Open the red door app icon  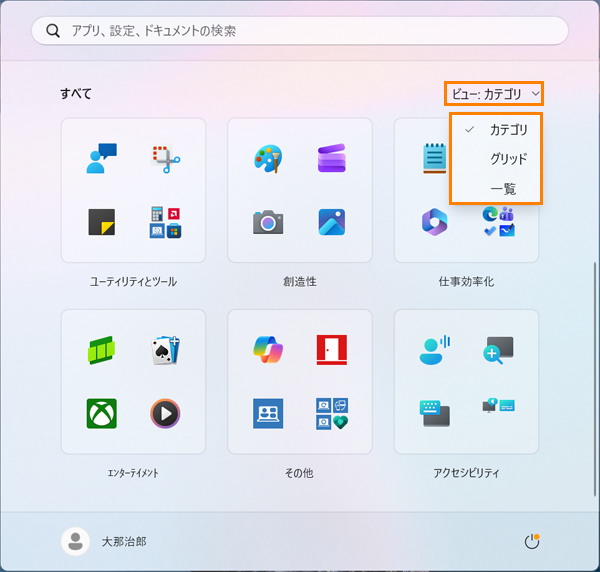tap(332, 350)
